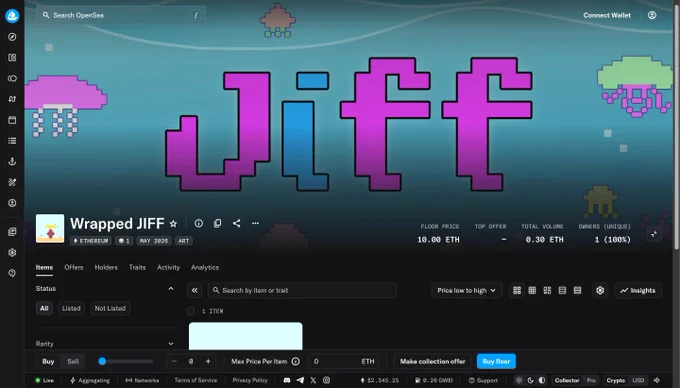Switch to system theme half-circle icon

(542, 380)
